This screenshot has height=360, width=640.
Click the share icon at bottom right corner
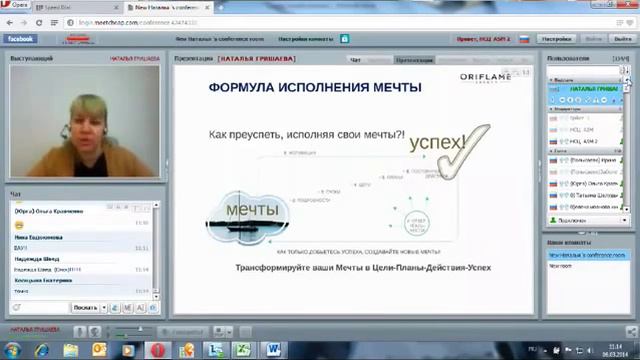(631, 332)
